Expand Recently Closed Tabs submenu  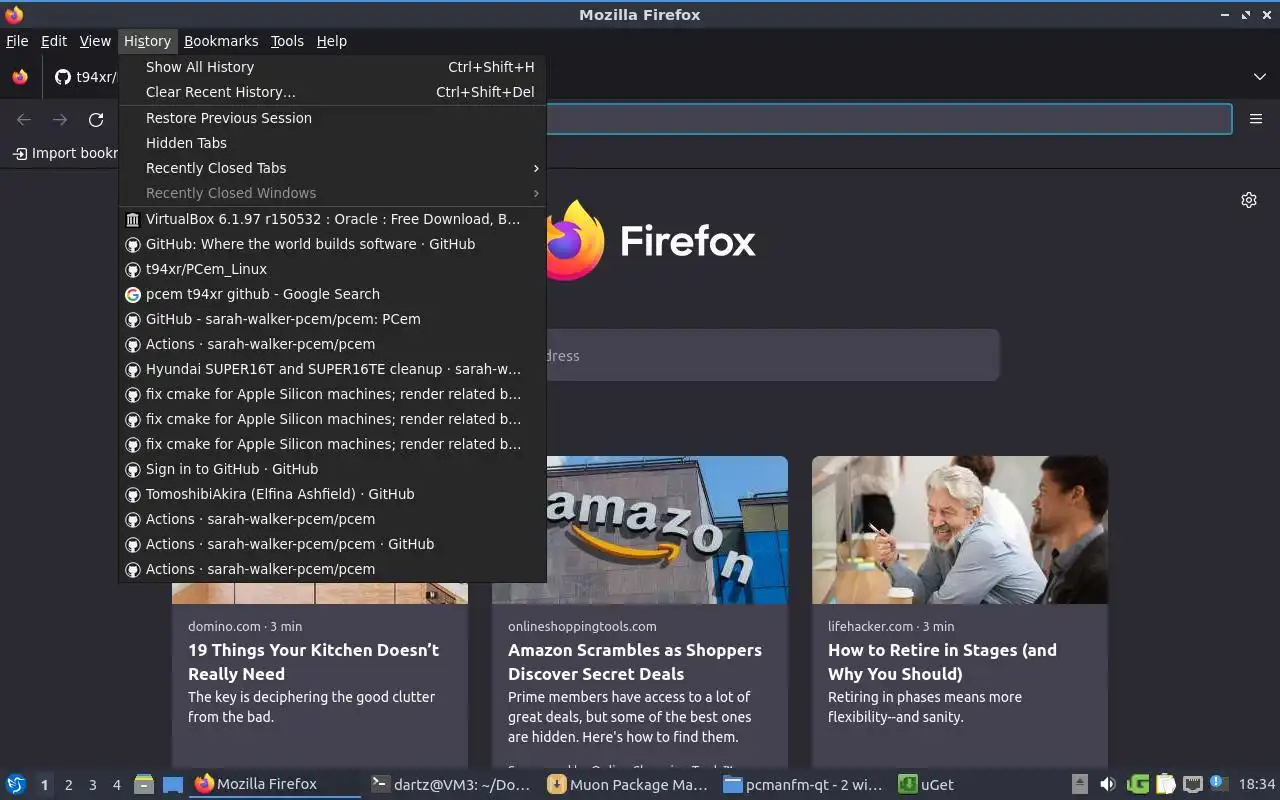[332, 168]
